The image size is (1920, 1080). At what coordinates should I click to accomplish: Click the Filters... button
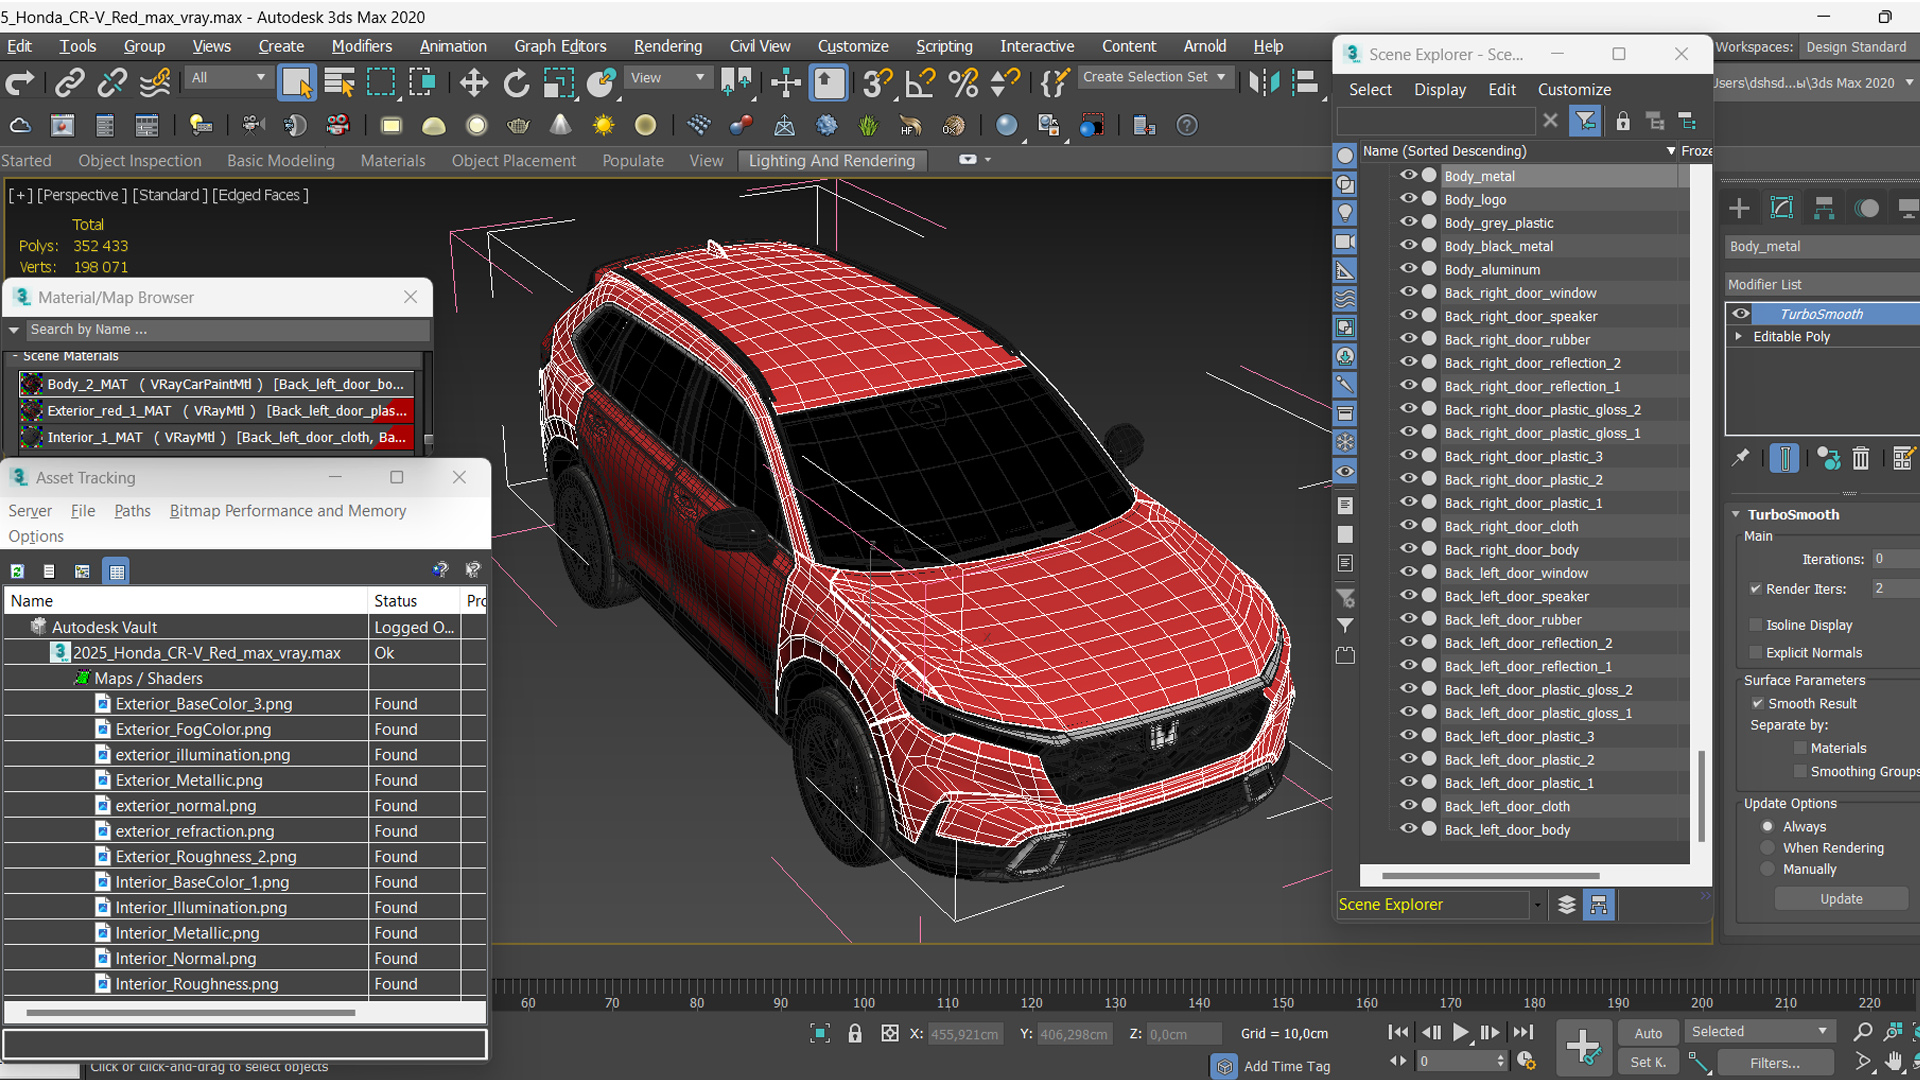[1774, 1063]
